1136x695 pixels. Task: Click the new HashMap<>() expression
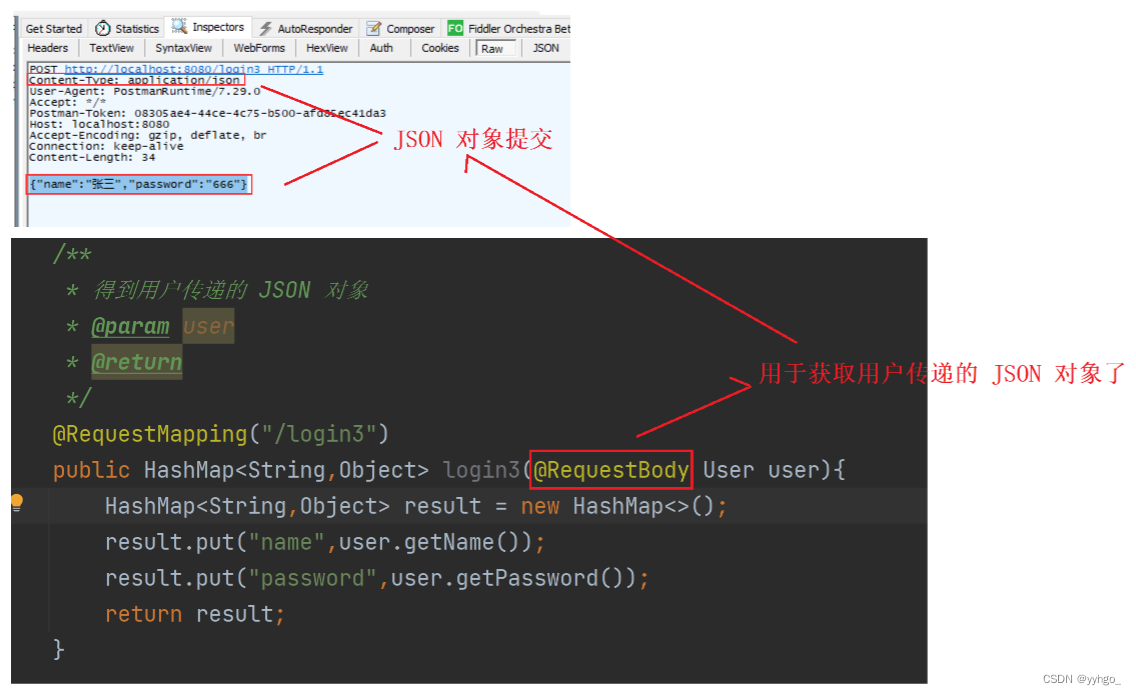[x=617, y=506]
